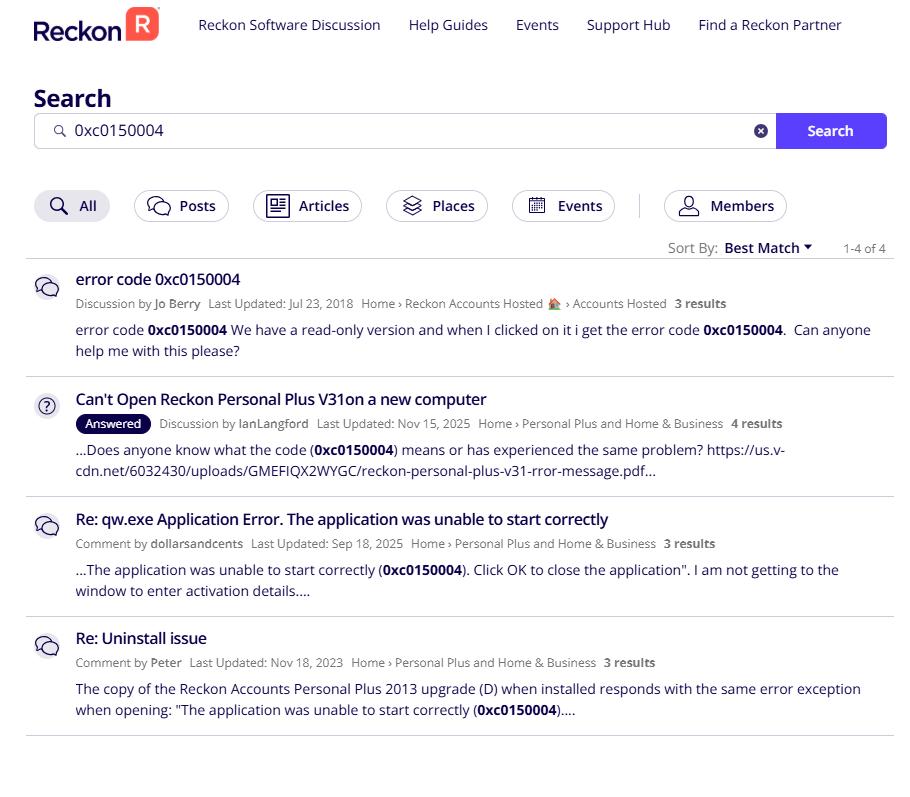View author dollarsandcents' profile
The image size is (910, 797).
coord(197,544)
